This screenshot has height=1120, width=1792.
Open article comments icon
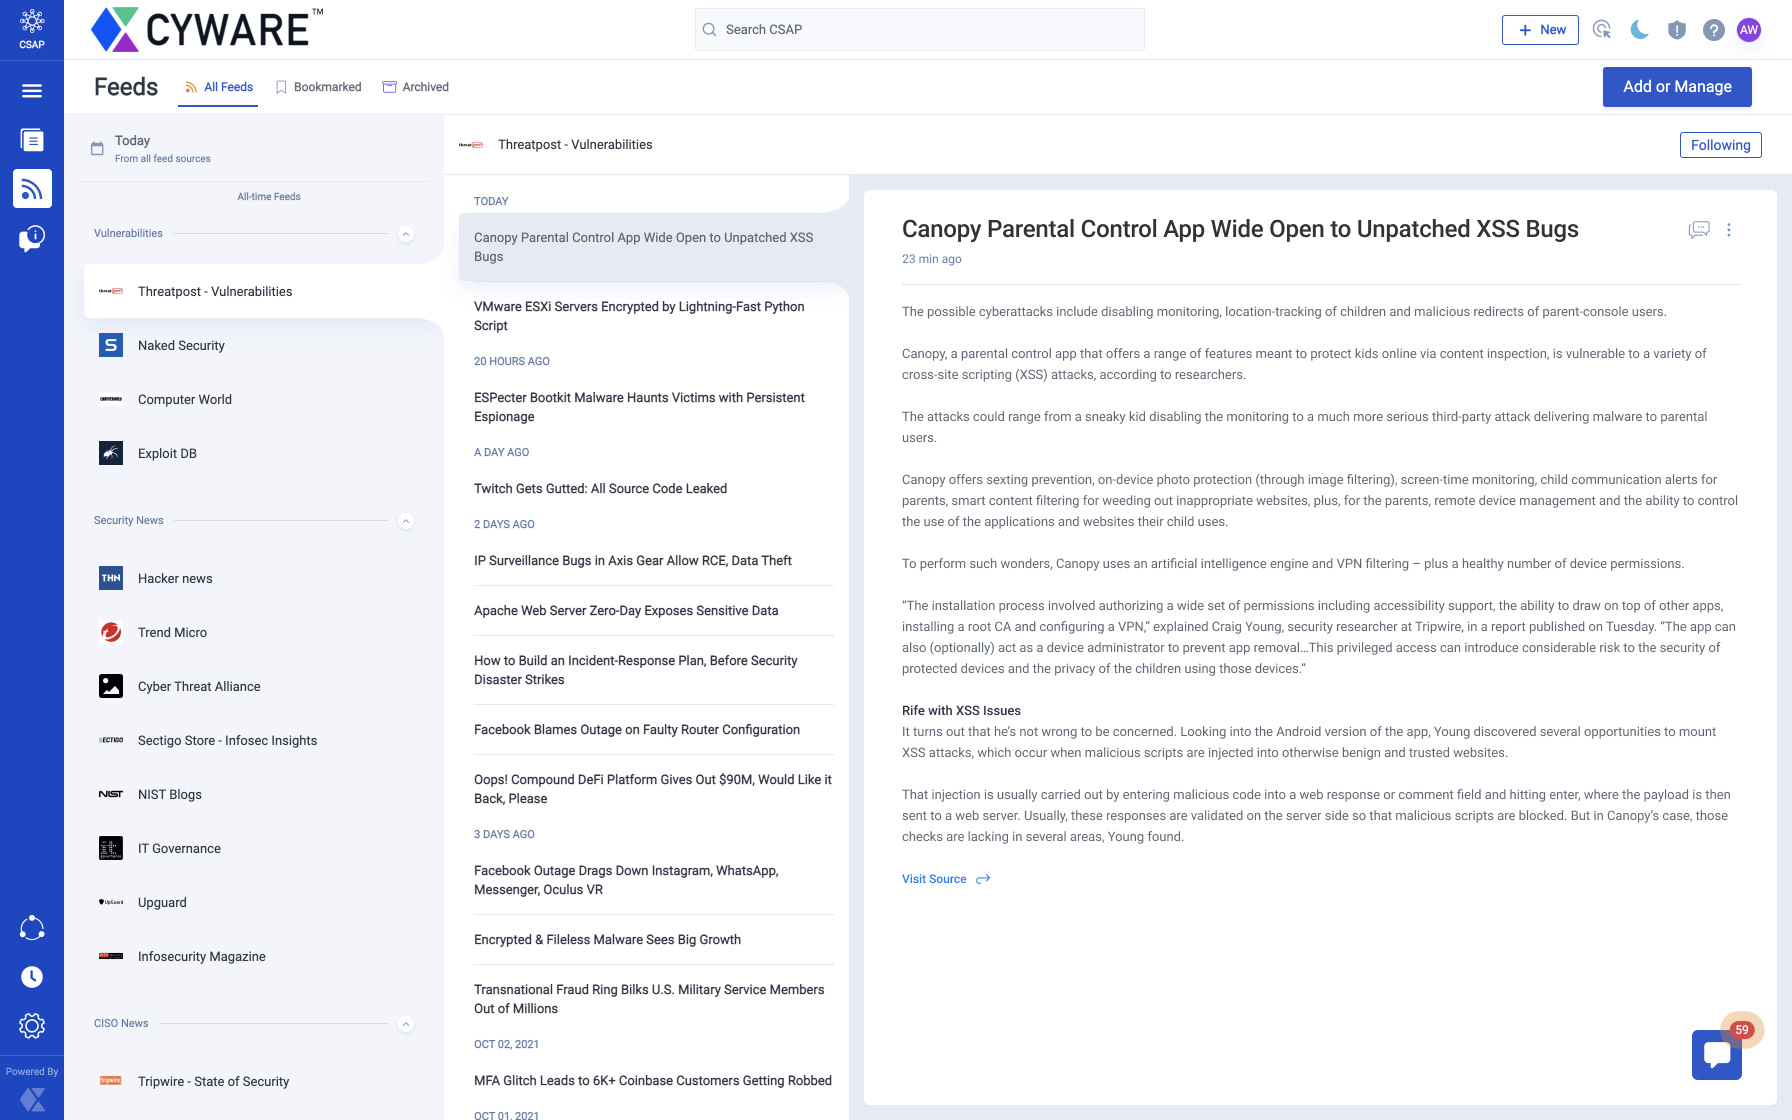coord(1698,230)
